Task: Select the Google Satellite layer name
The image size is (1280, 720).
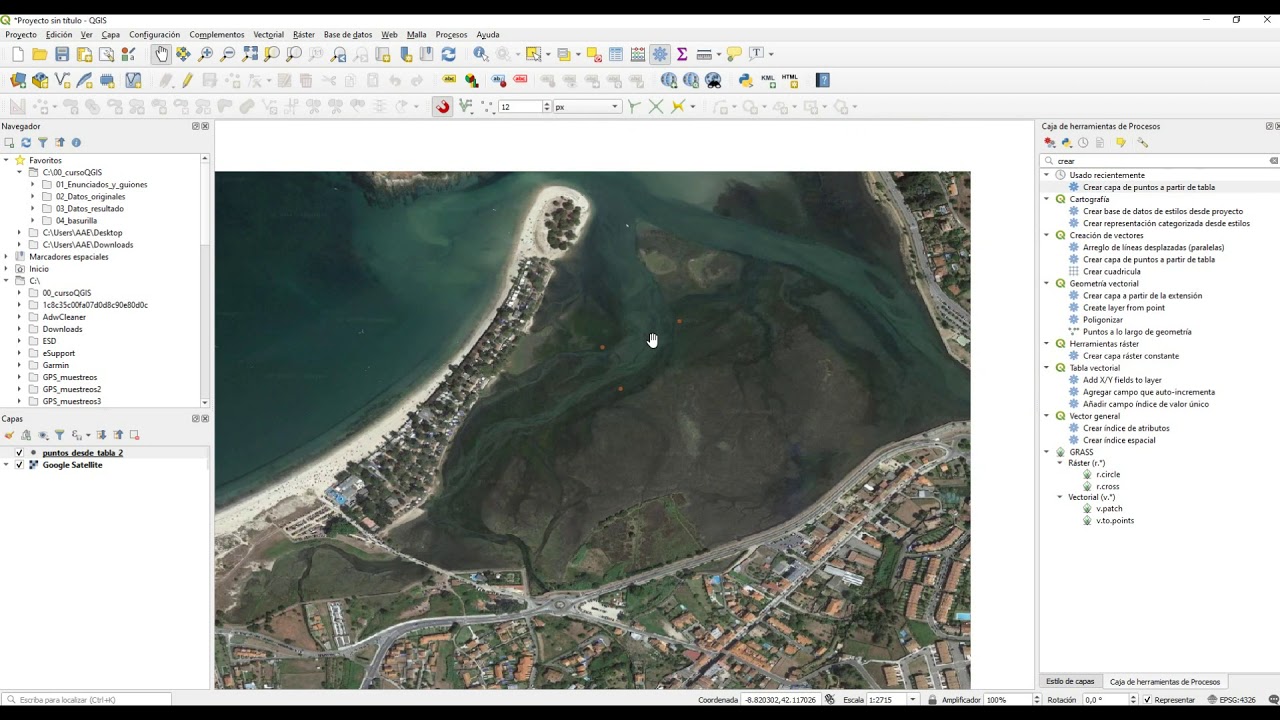Action: pos(72,465)
